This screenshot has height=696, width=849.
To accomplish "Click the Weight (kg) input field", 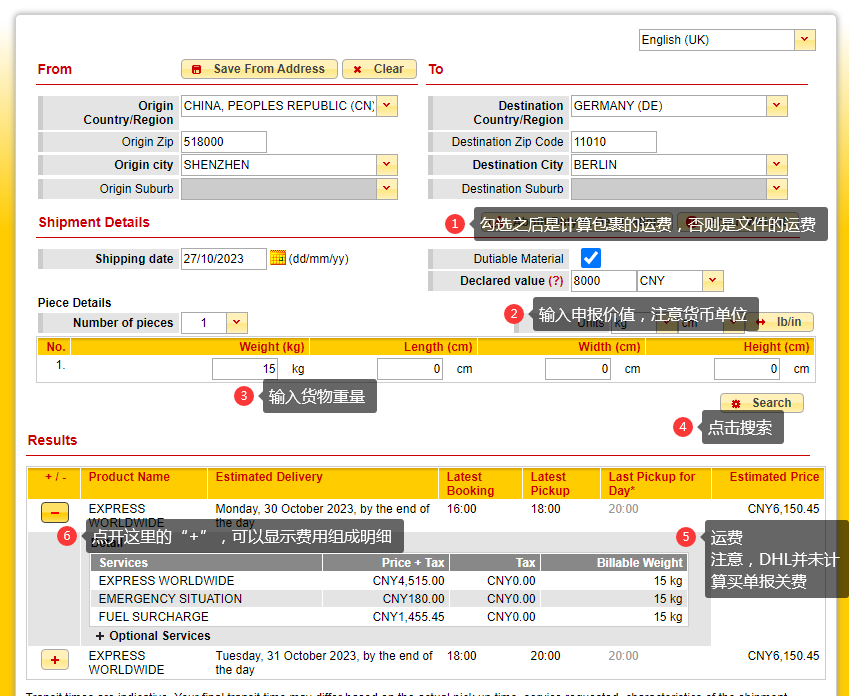I will coord(245,369).
